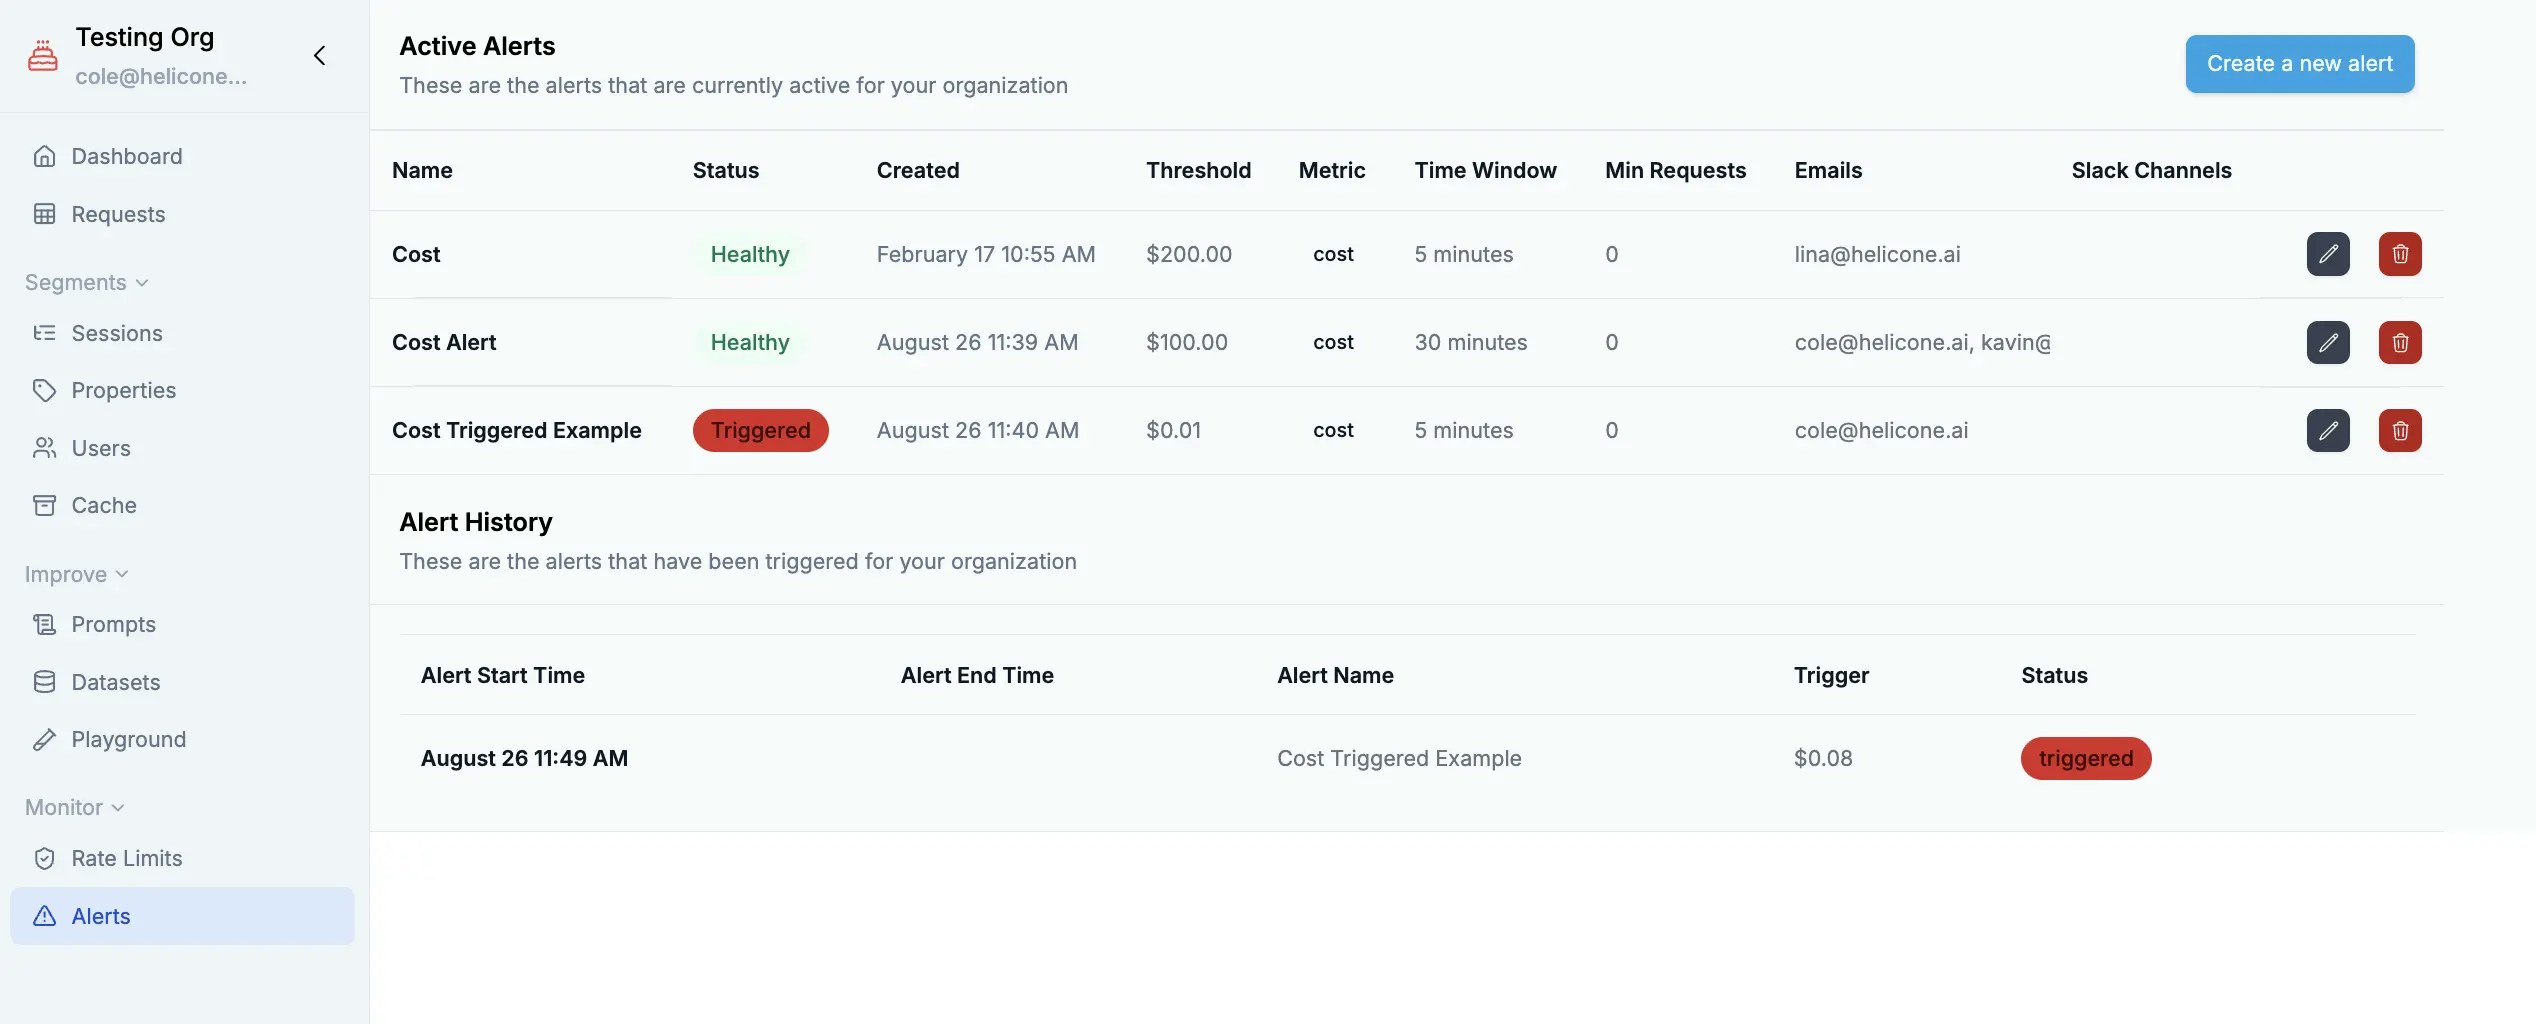View the Users page
Viewport: 2536px width, 1024px height.
pyautogui.click(x=100, y=448)
